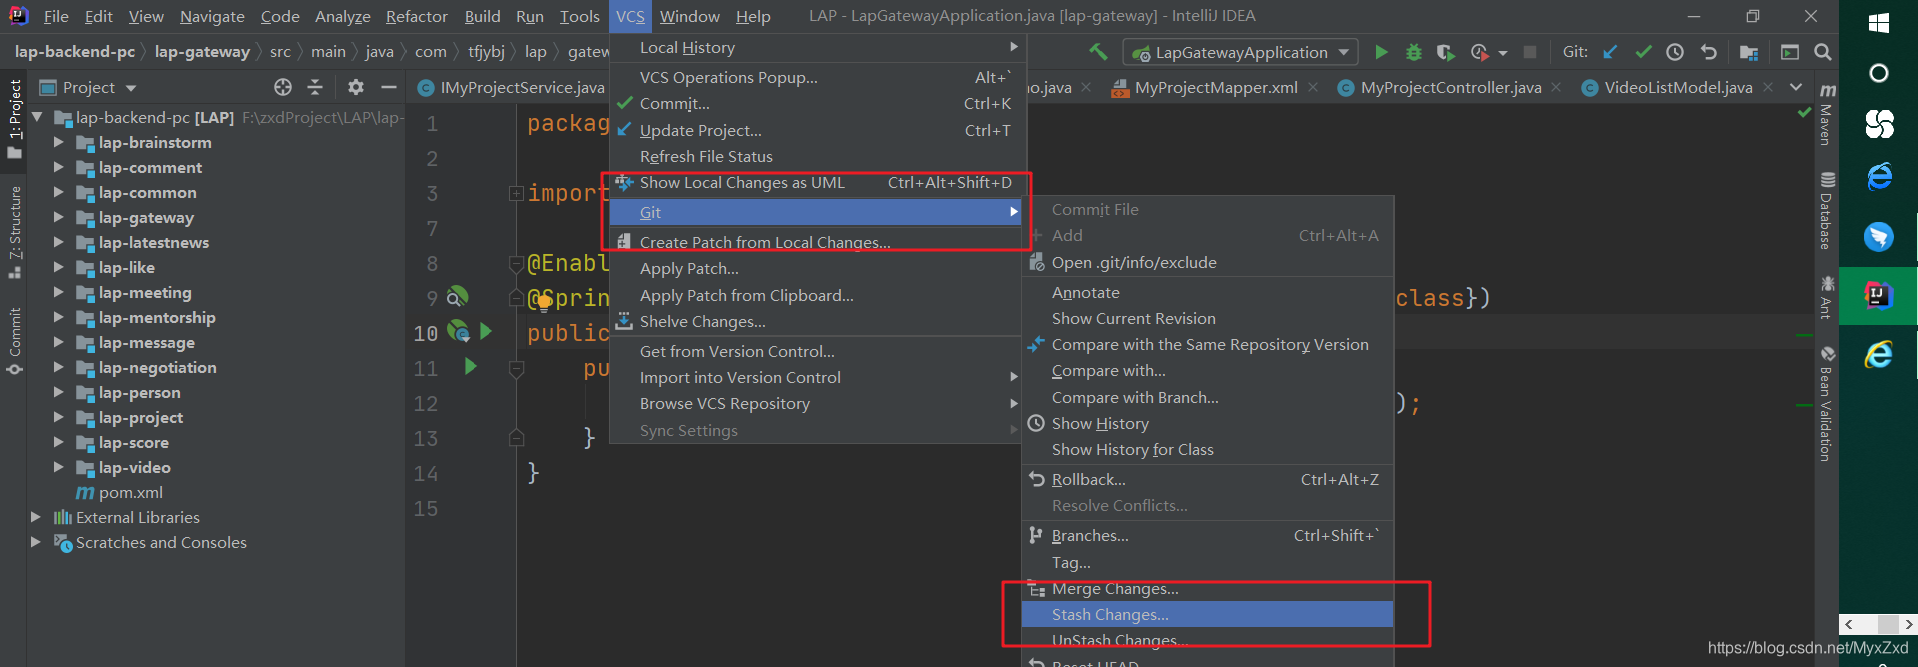This screenshot has height=667, width=1918.
Task: Open the Structure tool window tab
Action: pyautogui.click(x=15, y=232)
